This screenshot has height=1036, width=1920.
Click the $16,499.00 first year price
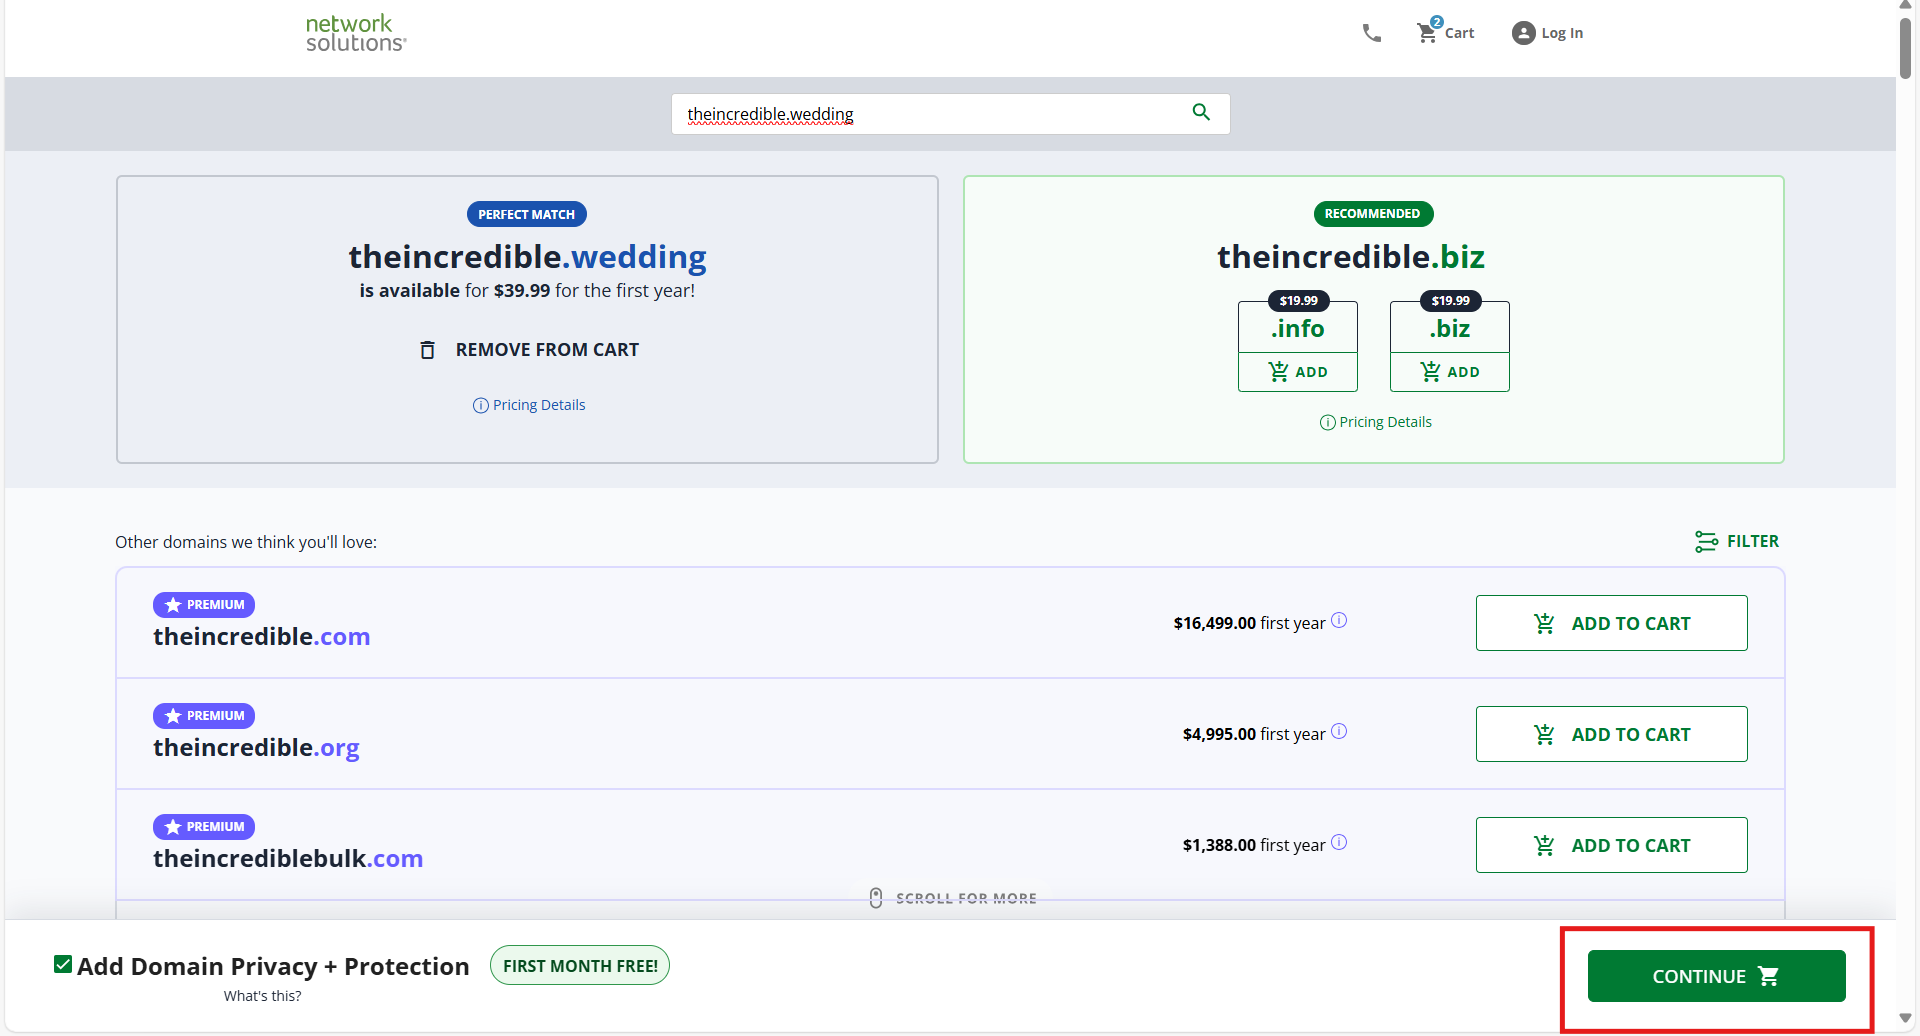pos(1249,623)
